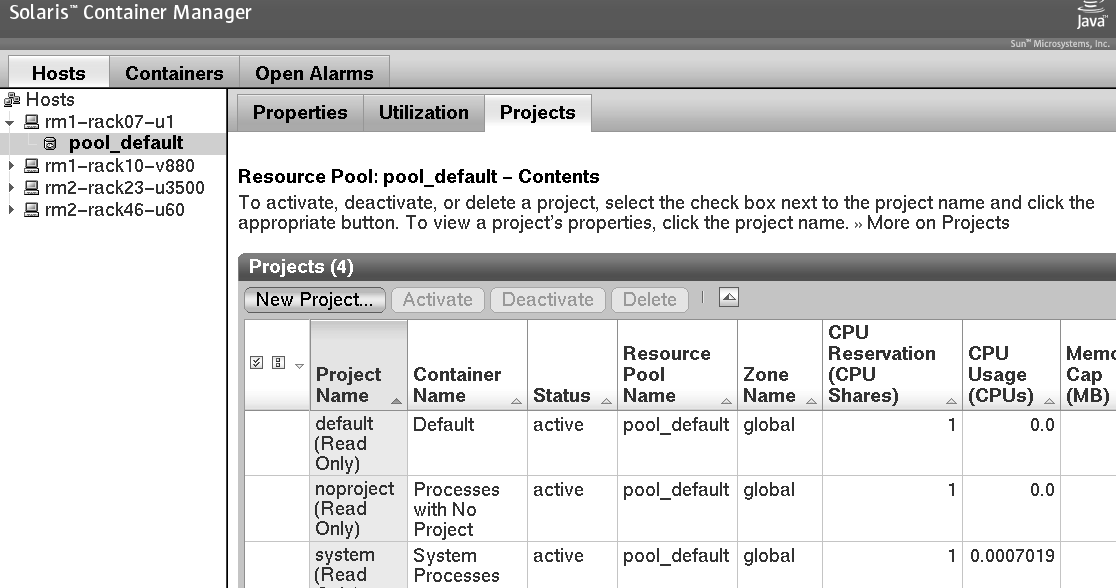Click the rm2-rack46-u60 host computer icon
Screen dimensions: 1116x588
(32, 210)
